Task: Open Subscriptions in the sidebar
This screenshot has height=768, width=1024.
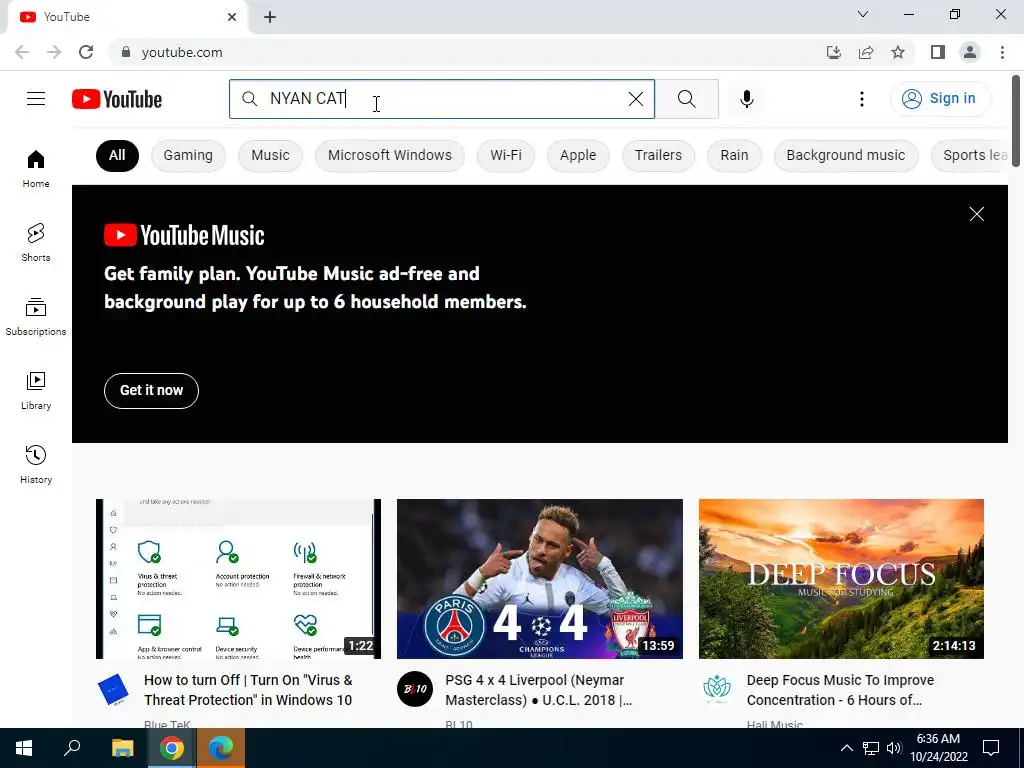Action: (36, 317)
